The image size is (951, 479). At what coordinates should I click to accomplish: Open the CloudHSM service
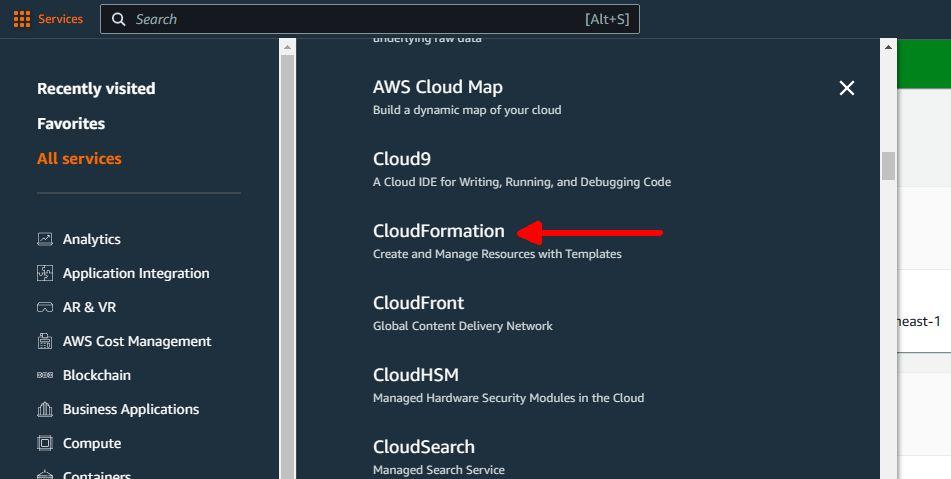click(415, 375)
